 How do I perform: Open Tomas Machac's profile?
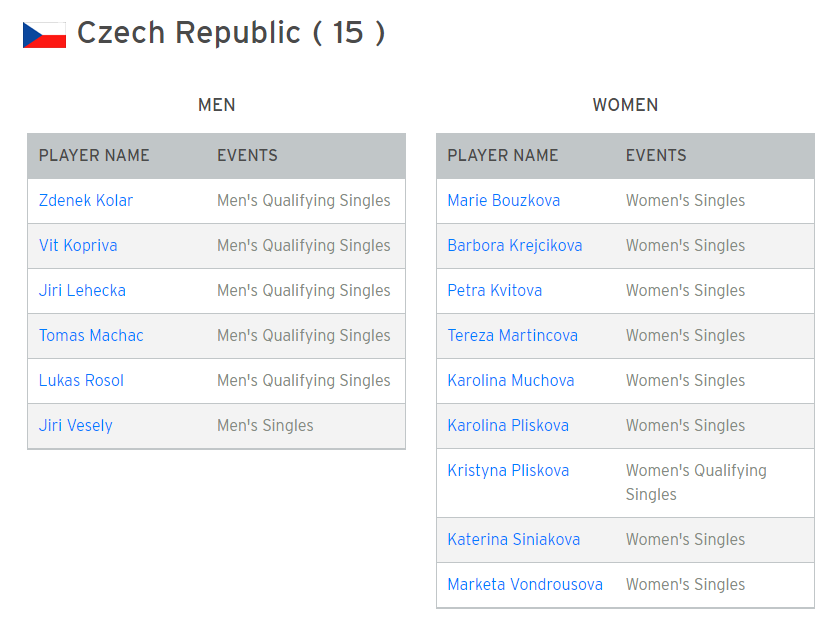pyautogui.click(x=91, y=335)
